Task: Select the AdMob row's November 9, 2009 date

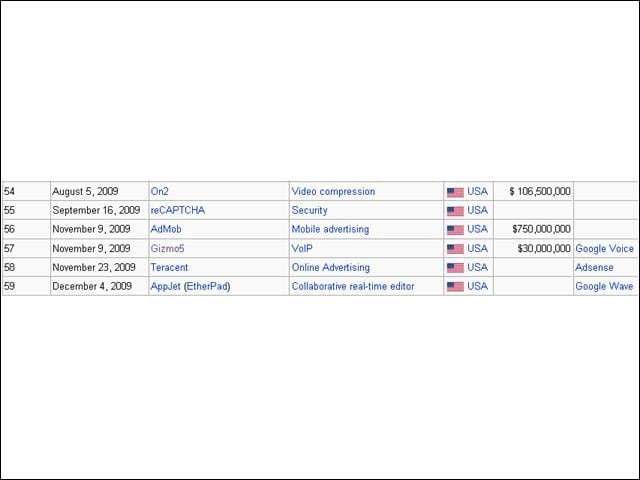Action: pos(91,229)
